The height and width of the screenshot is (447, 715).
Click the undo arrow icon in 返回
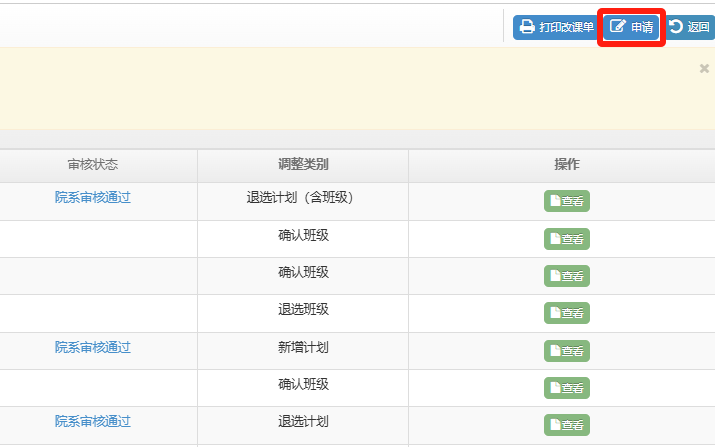(676, 26)
